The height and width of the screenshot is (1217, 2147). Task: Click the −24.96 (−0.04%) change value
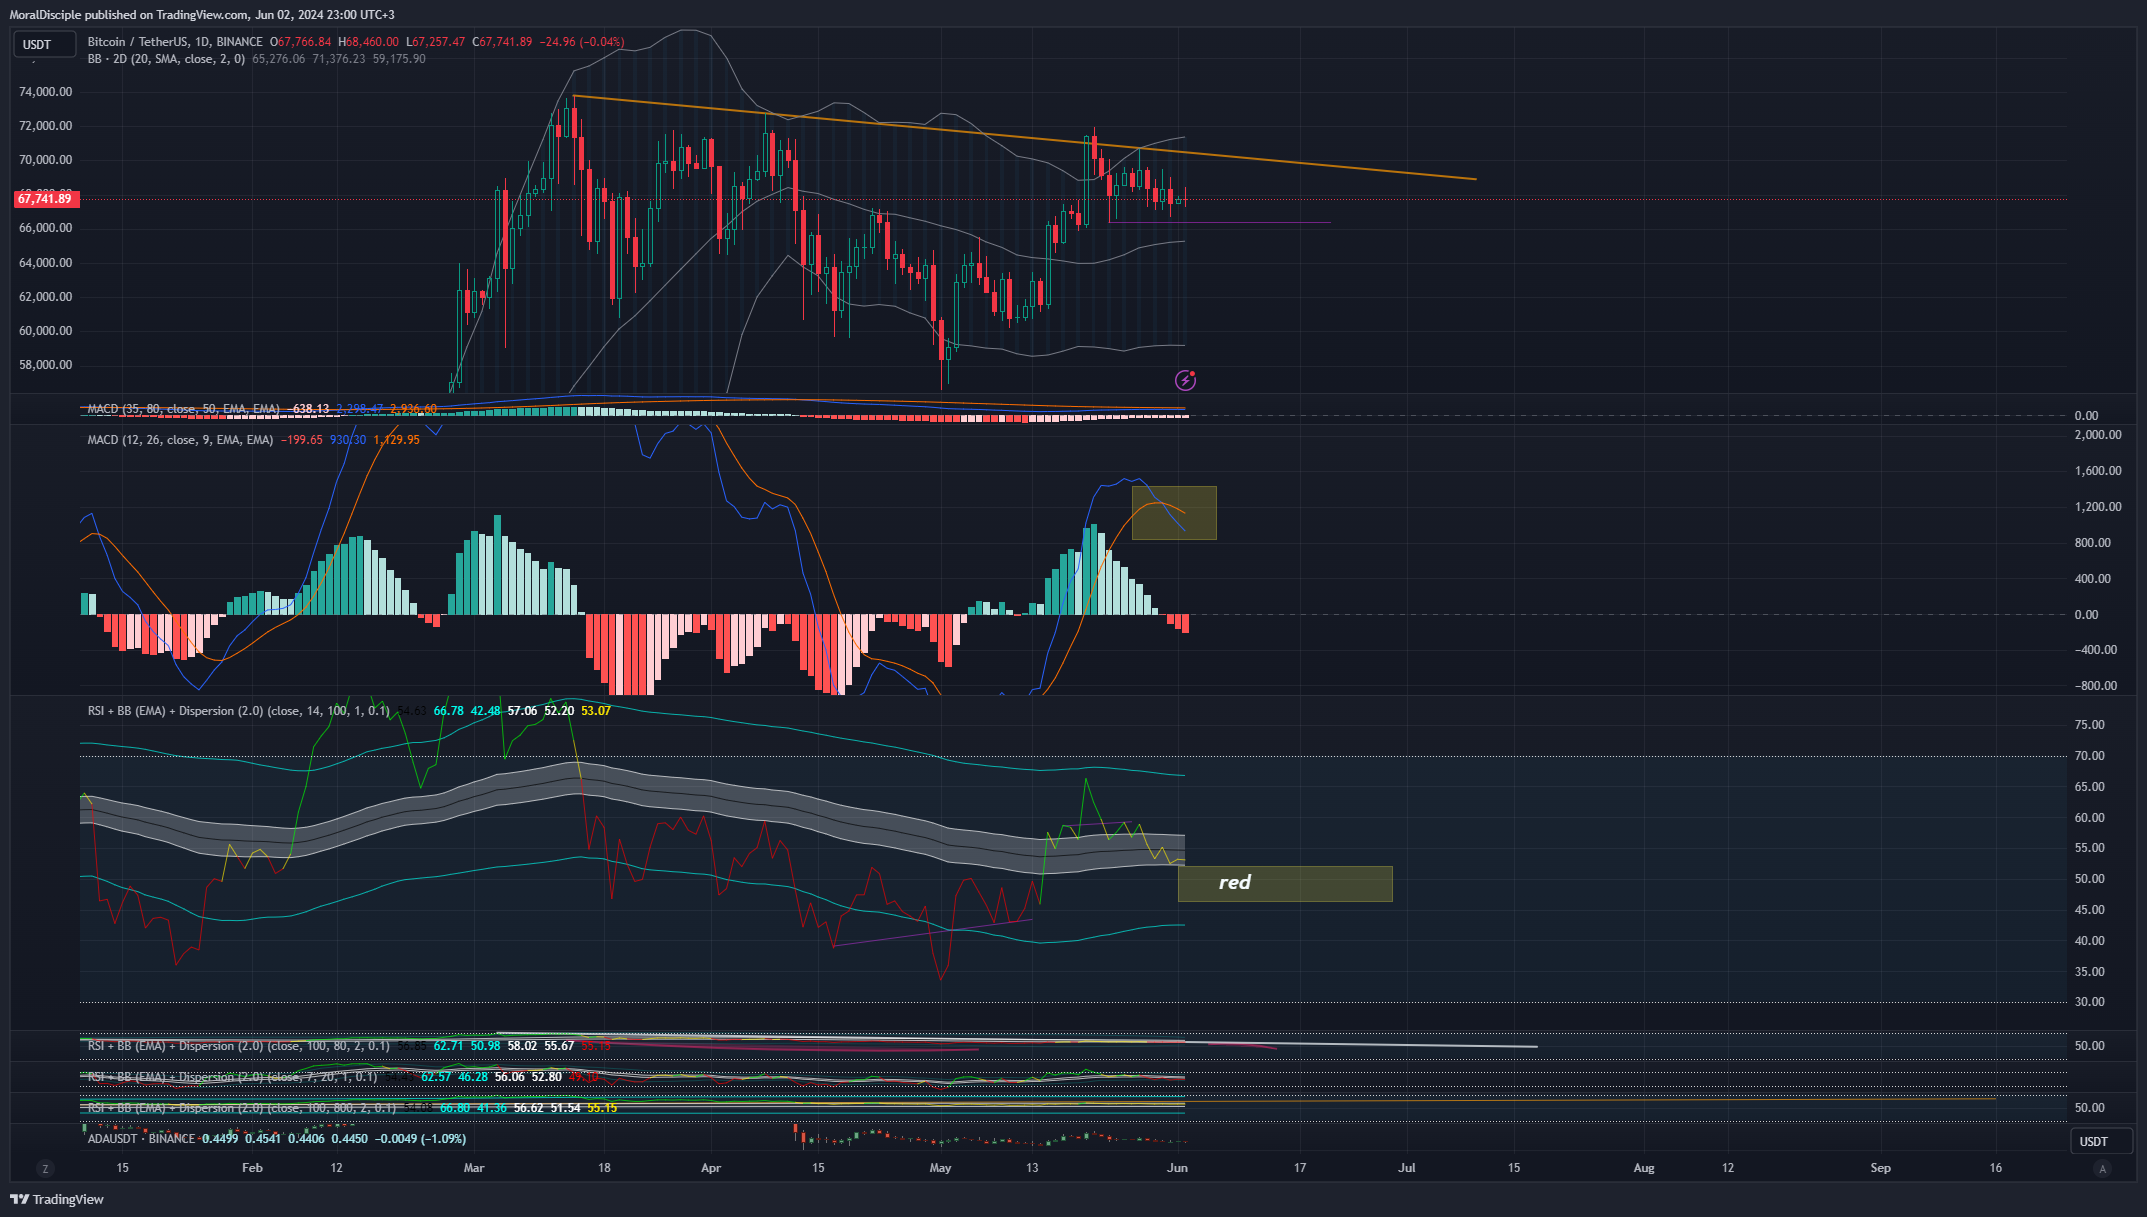point(582,42)
